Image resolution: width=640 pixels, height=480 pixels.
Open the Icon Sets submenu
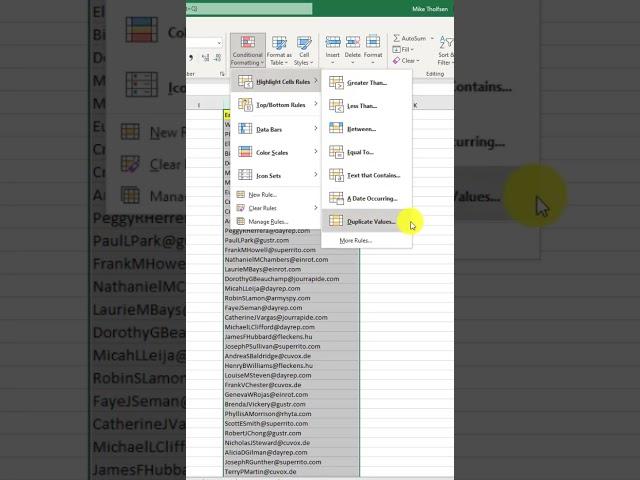pos(276,176)
